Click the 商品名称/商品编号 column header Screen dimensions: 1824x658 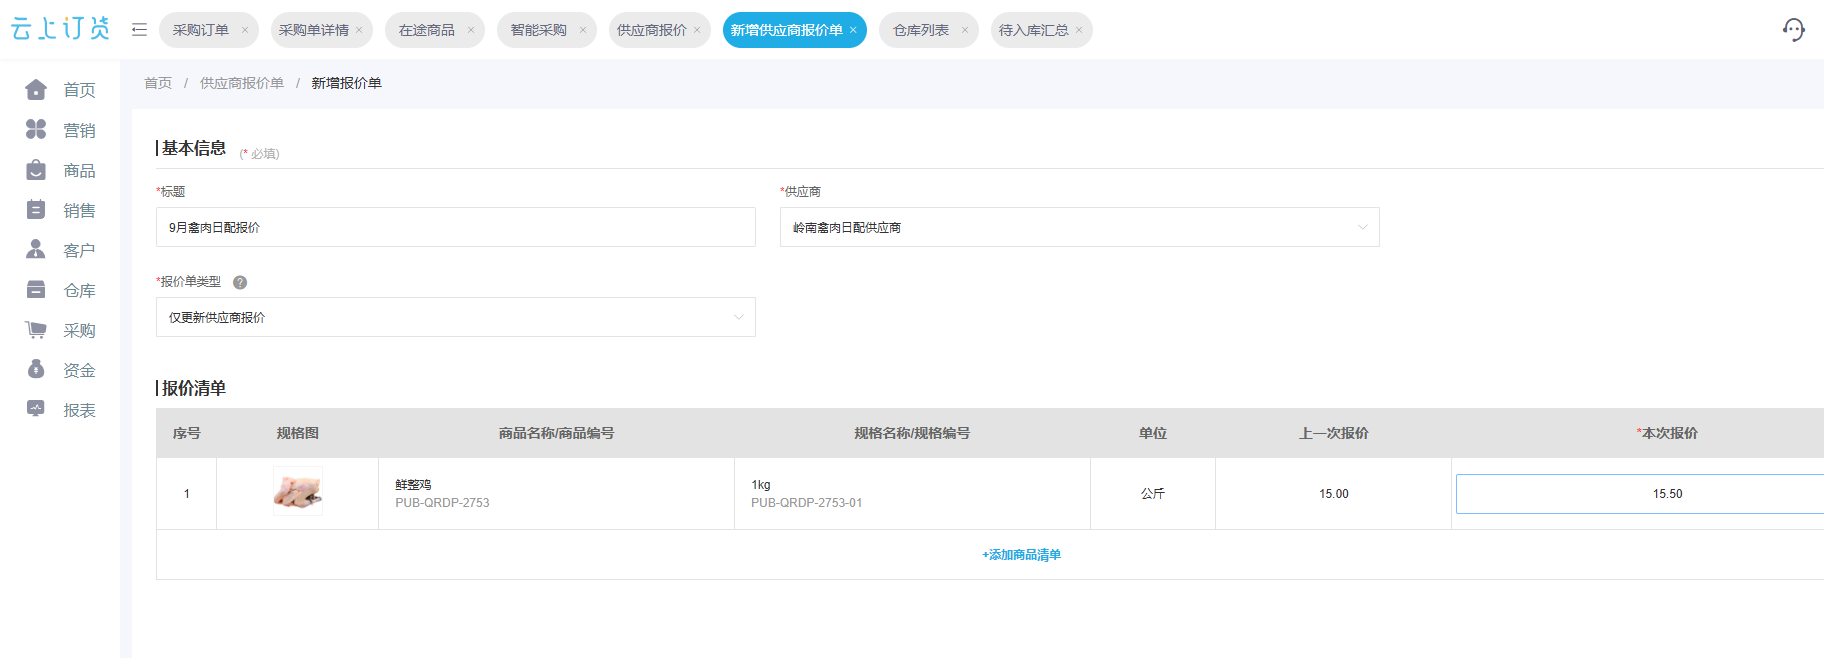(557, 433)
